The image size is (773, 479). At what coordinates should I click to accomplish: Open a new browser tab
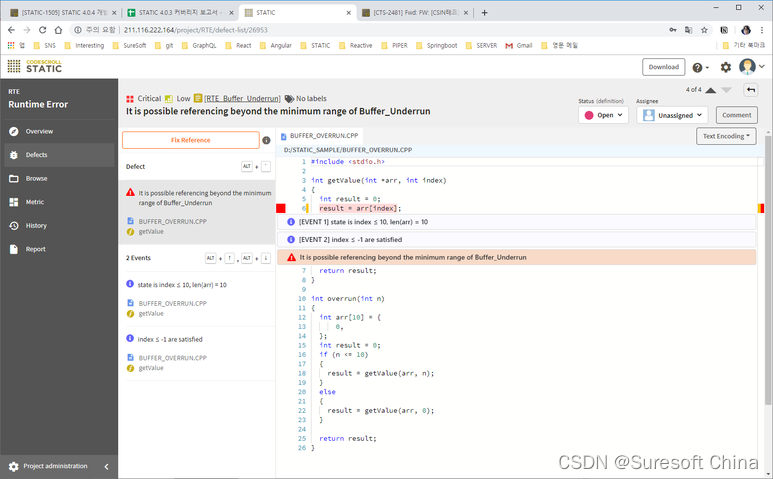485,13
